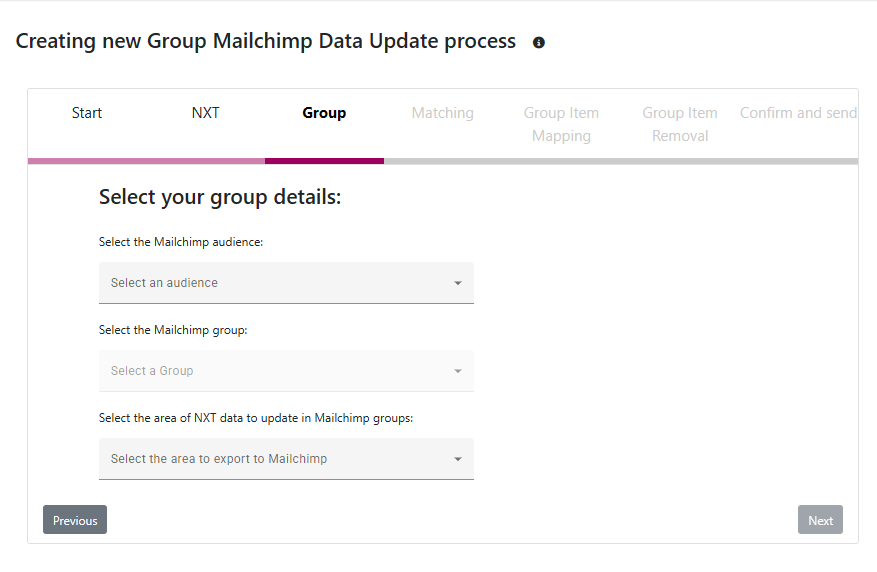Go to the Start step

tap(87, 113)
